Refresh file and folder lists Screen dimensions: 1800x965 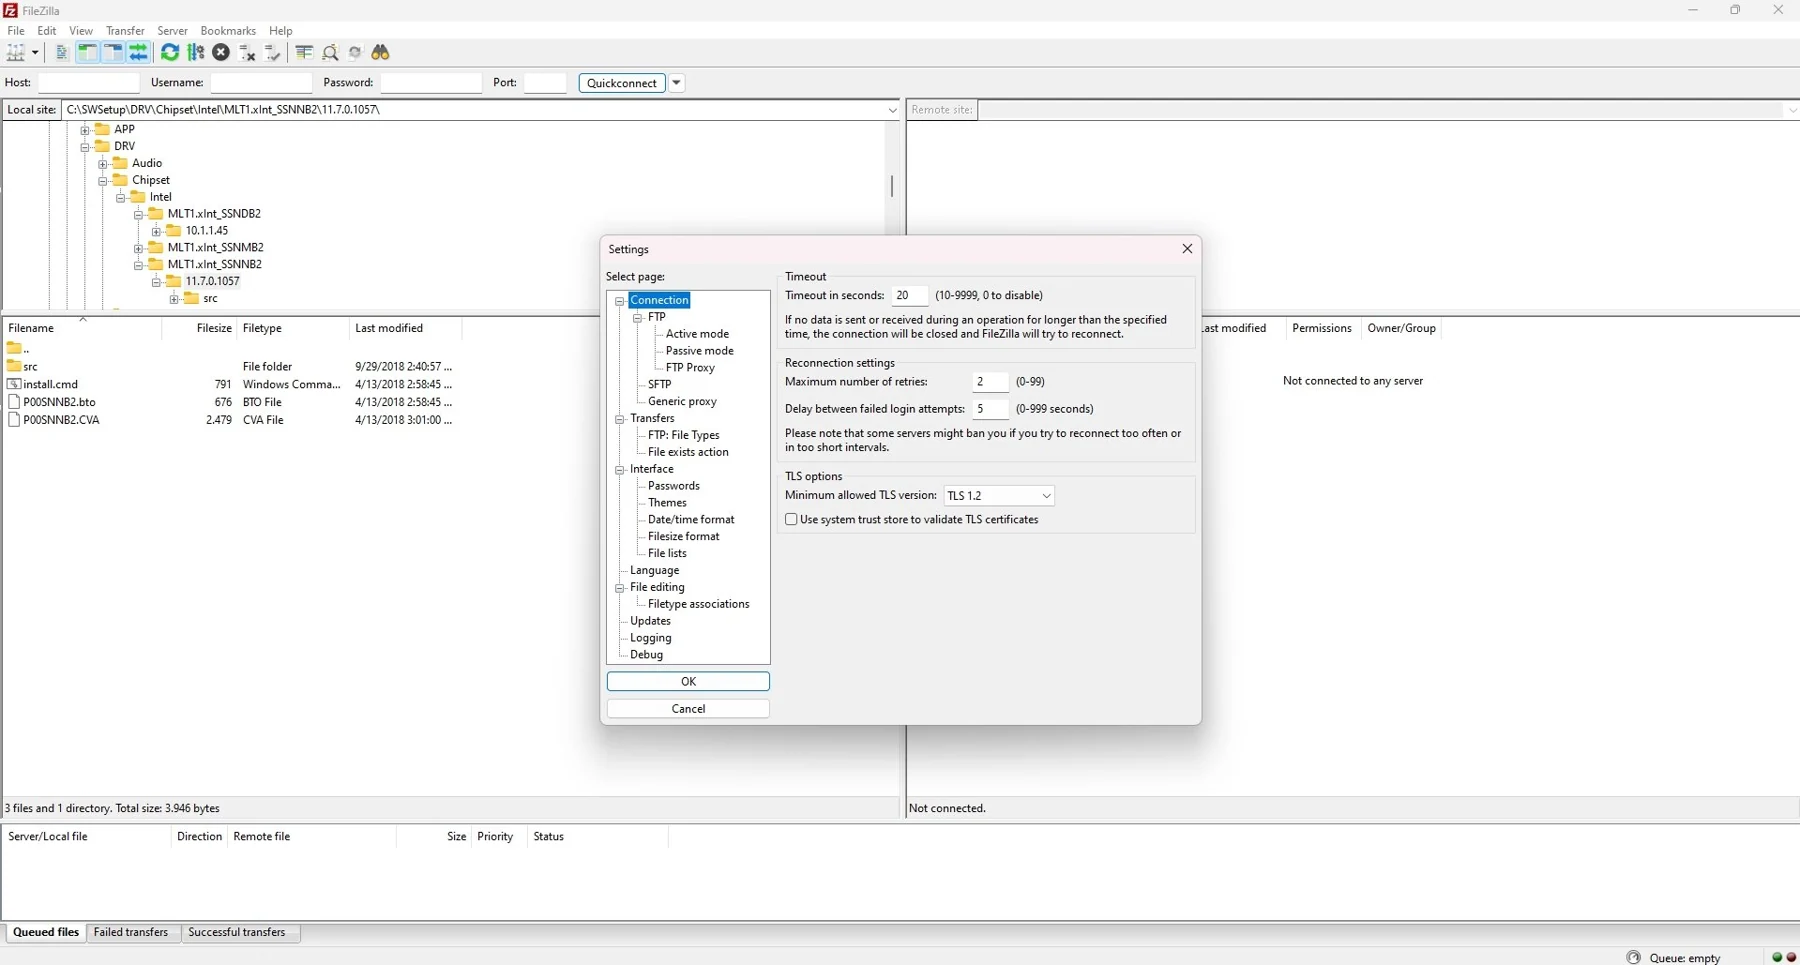[x=170, y=52]
